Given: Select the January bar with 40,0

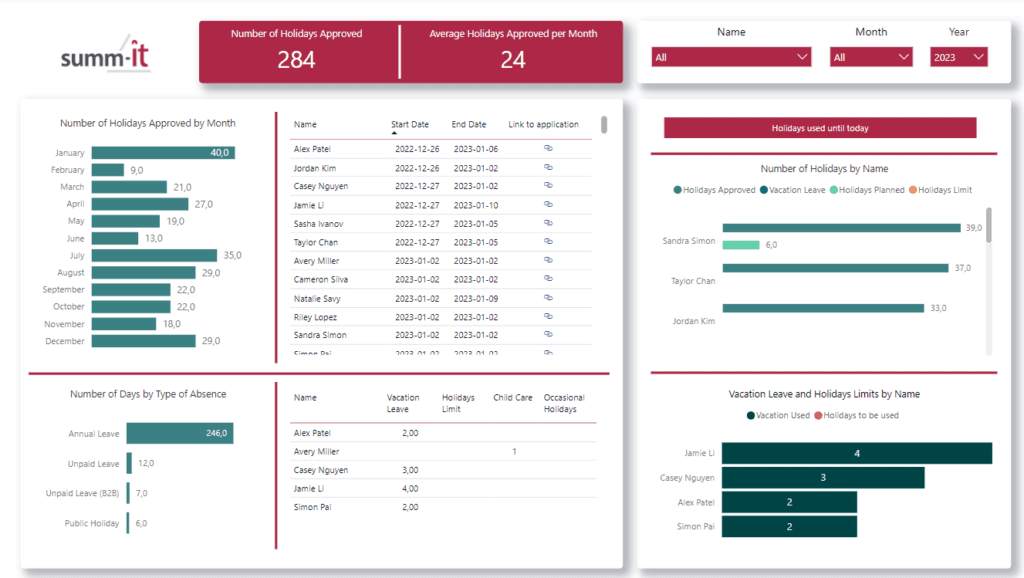Looking at the screenshot, I should (163, 153).
